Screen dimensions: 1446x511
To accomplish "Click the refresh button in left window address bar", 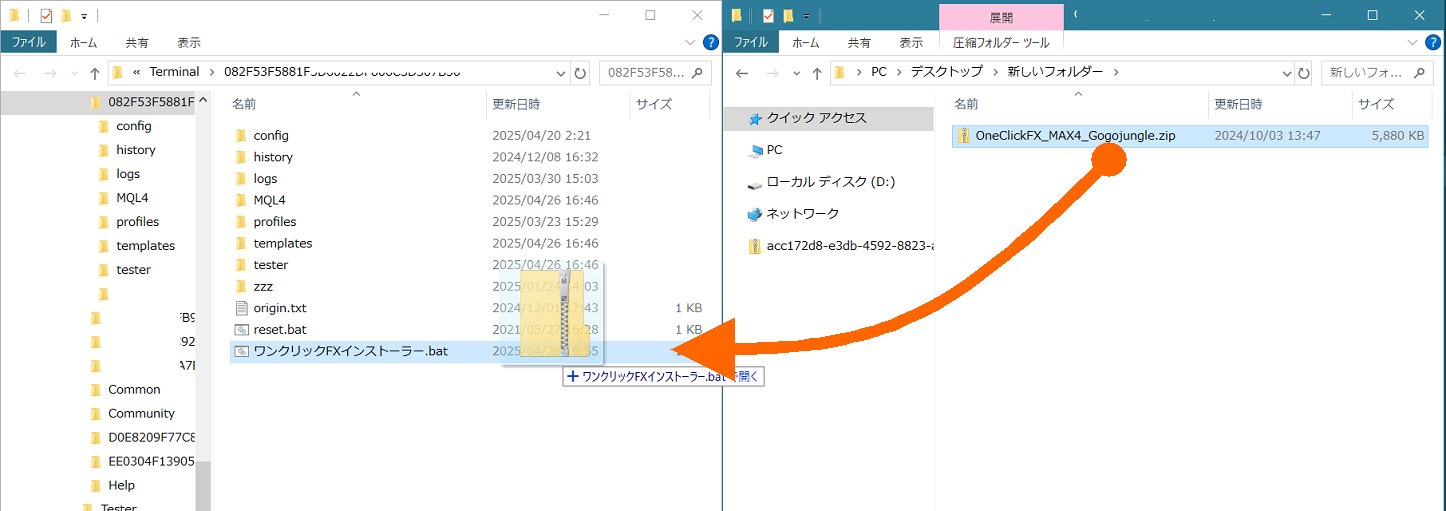I will pos(580,72).
